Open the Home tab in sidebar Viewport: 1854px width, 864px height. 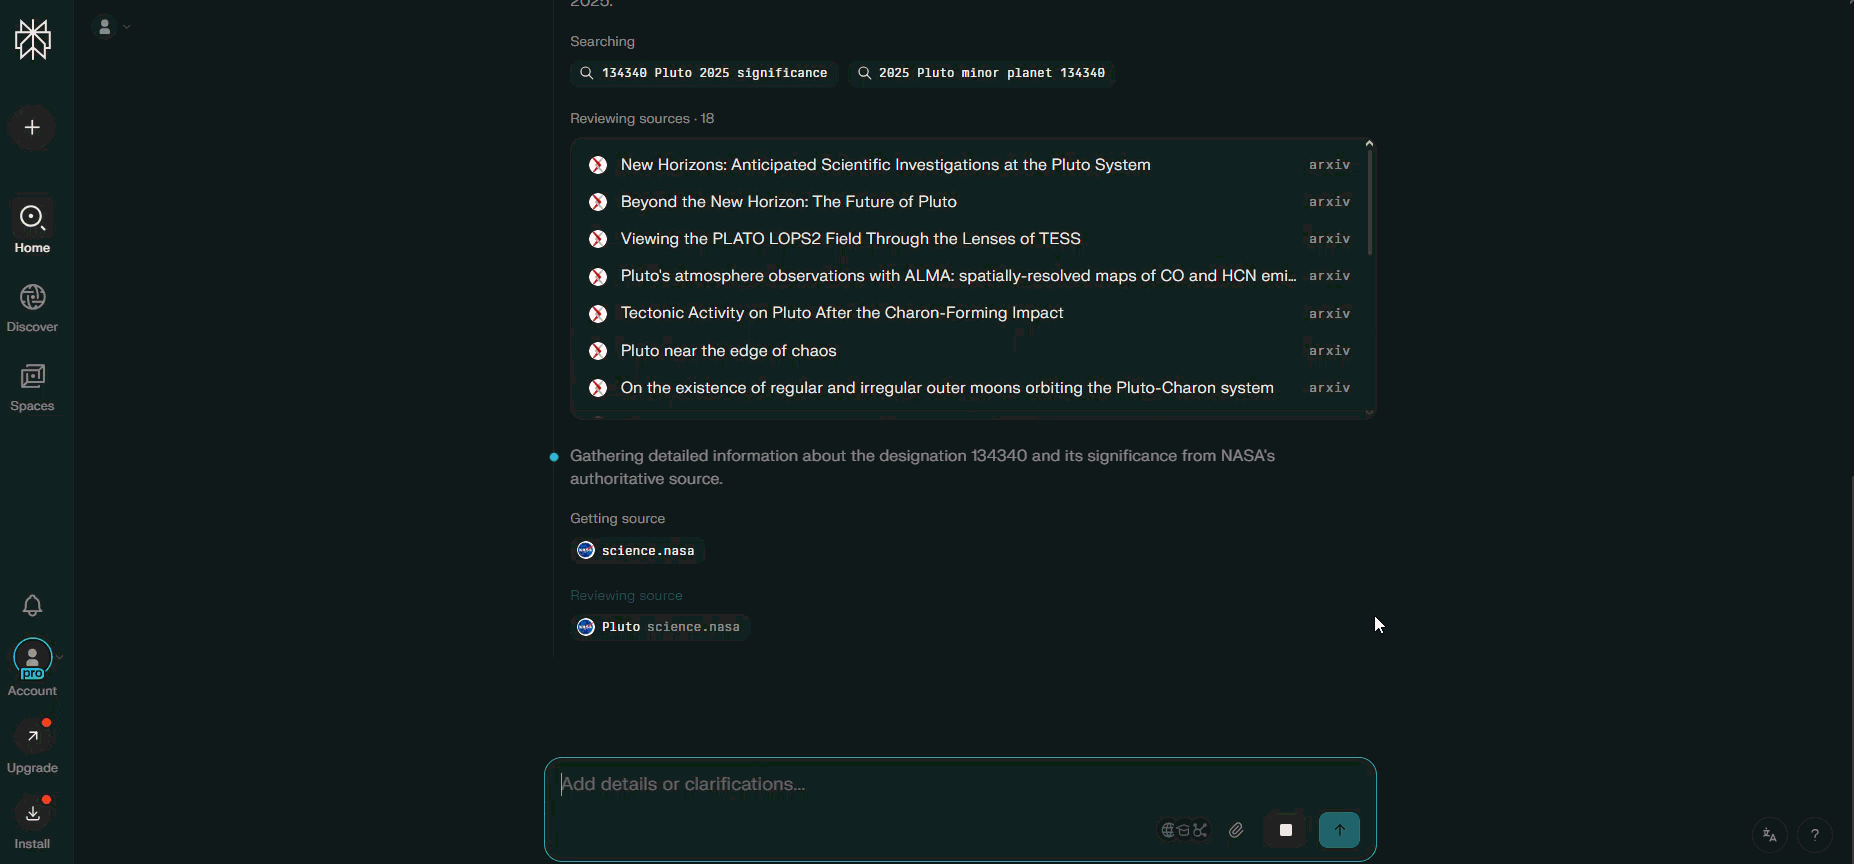tap(32, 227)
